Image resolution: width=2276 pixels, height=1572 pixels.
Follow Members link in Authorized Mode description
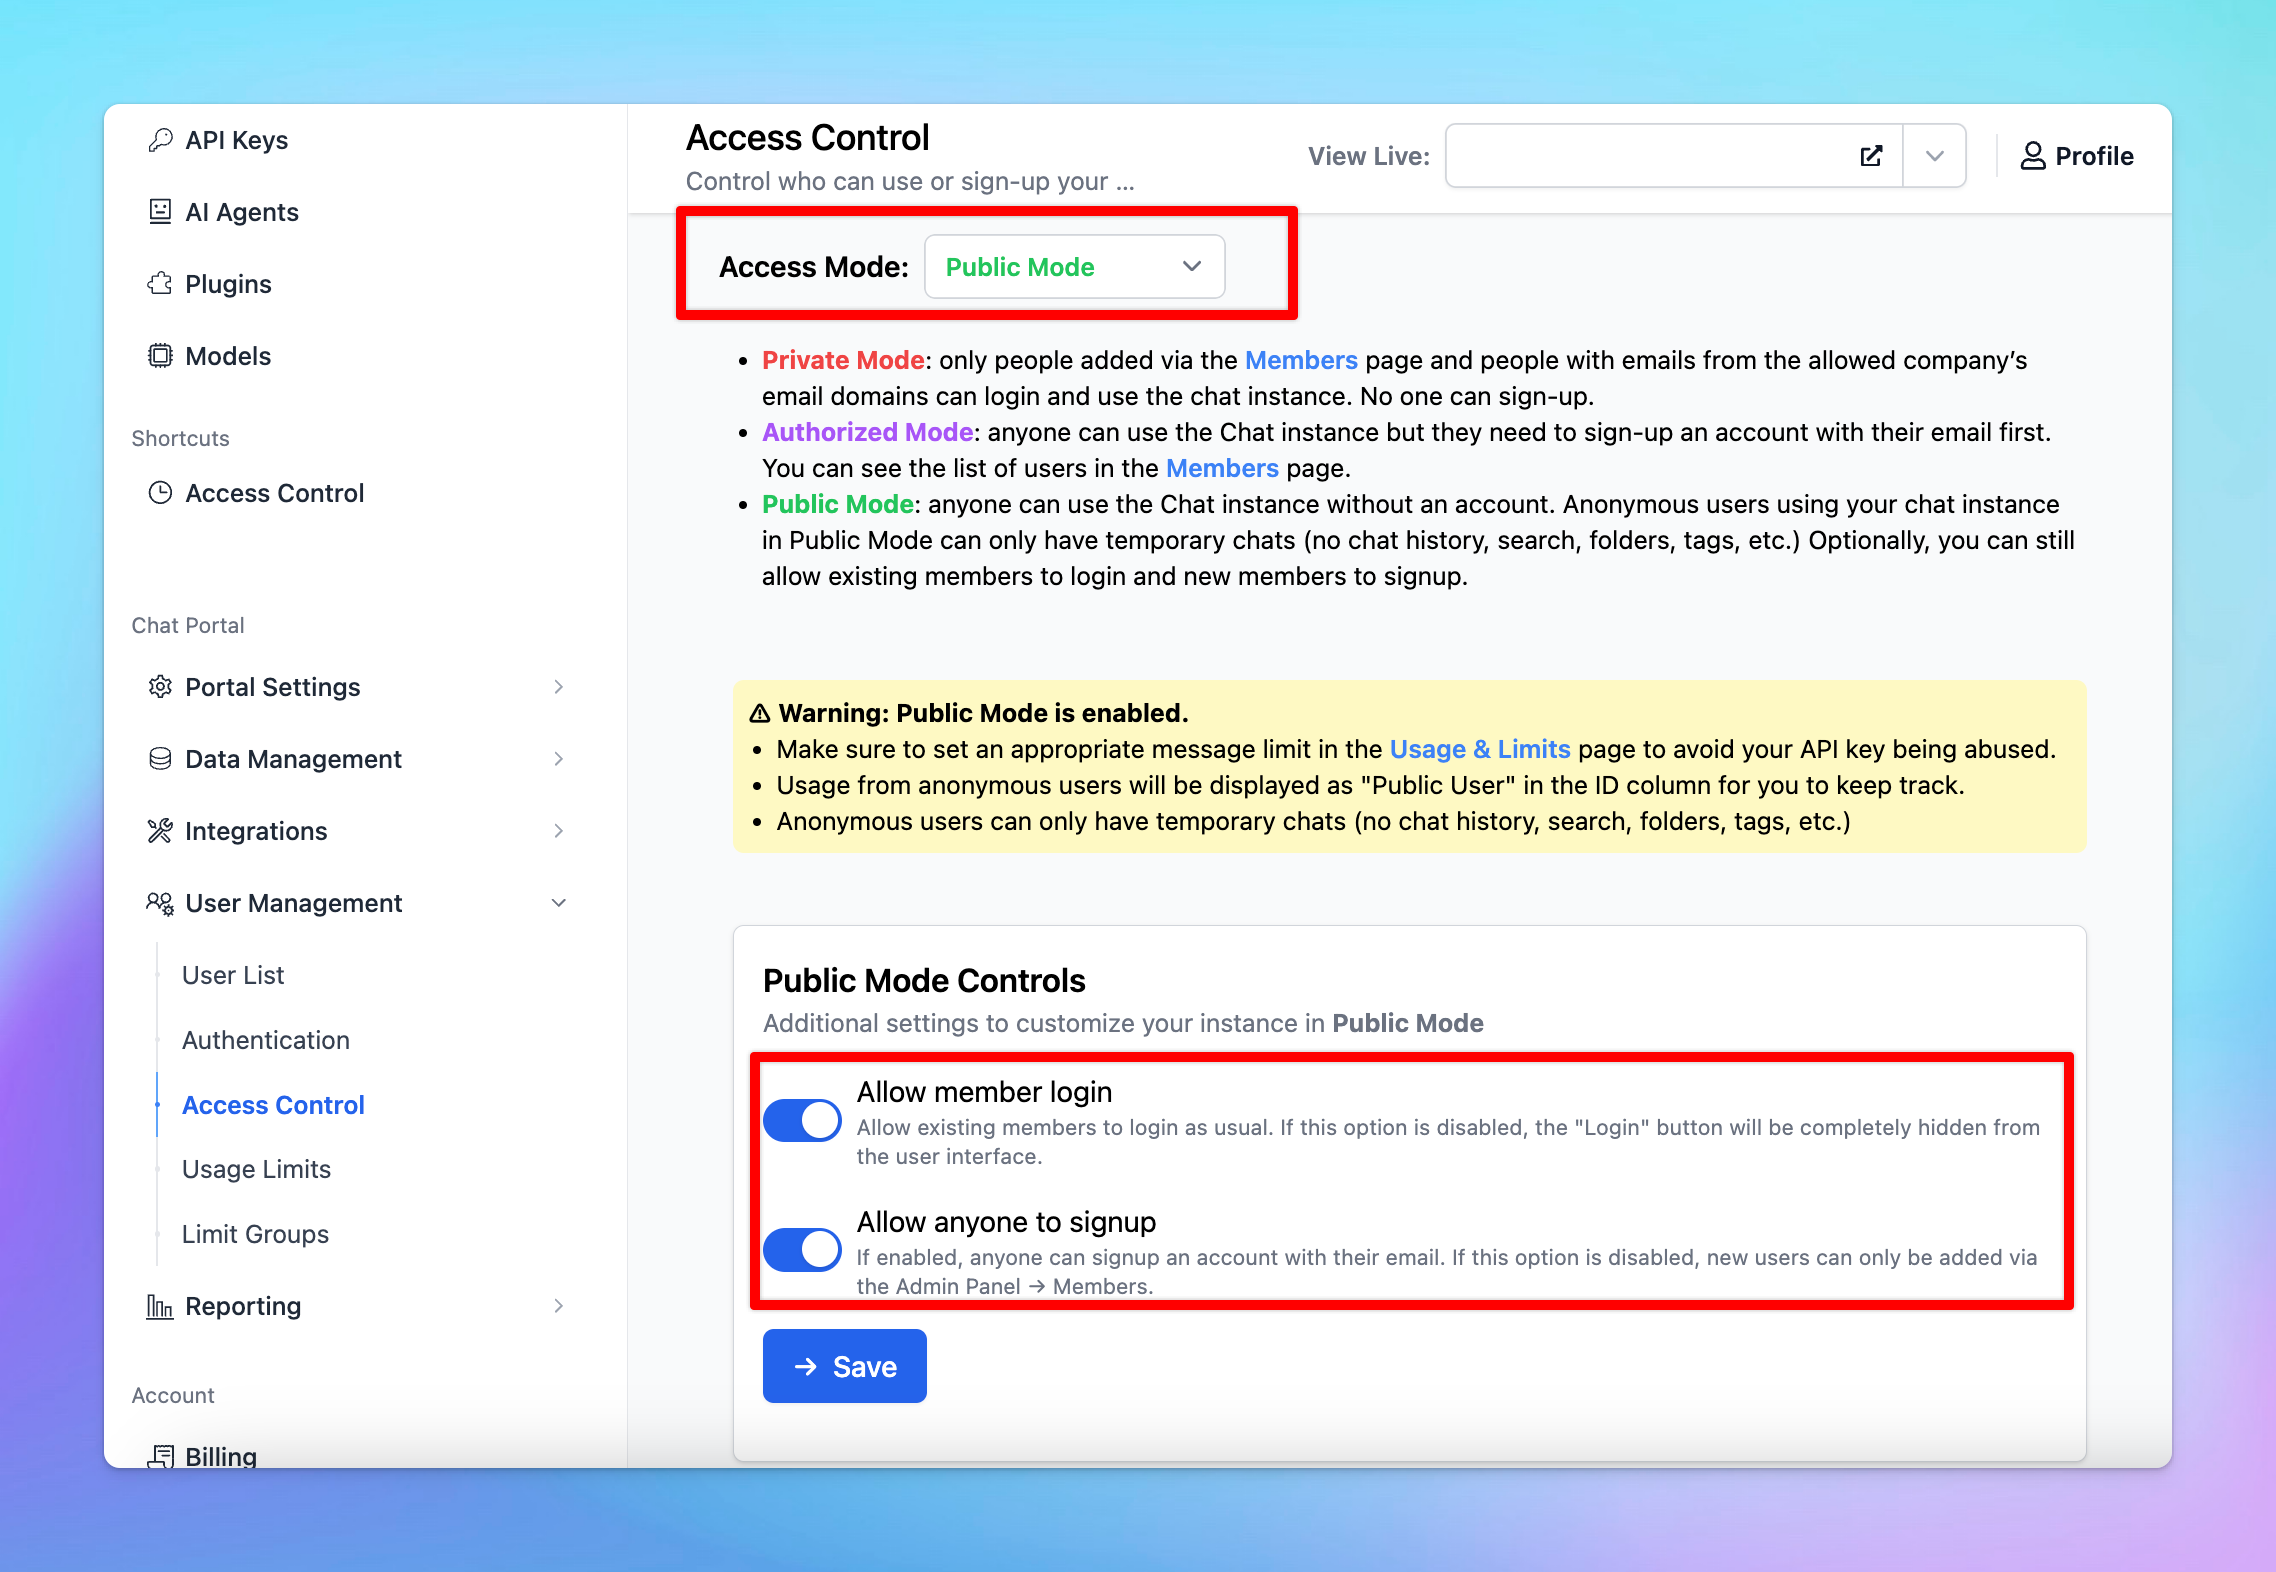pos(1222,468)
